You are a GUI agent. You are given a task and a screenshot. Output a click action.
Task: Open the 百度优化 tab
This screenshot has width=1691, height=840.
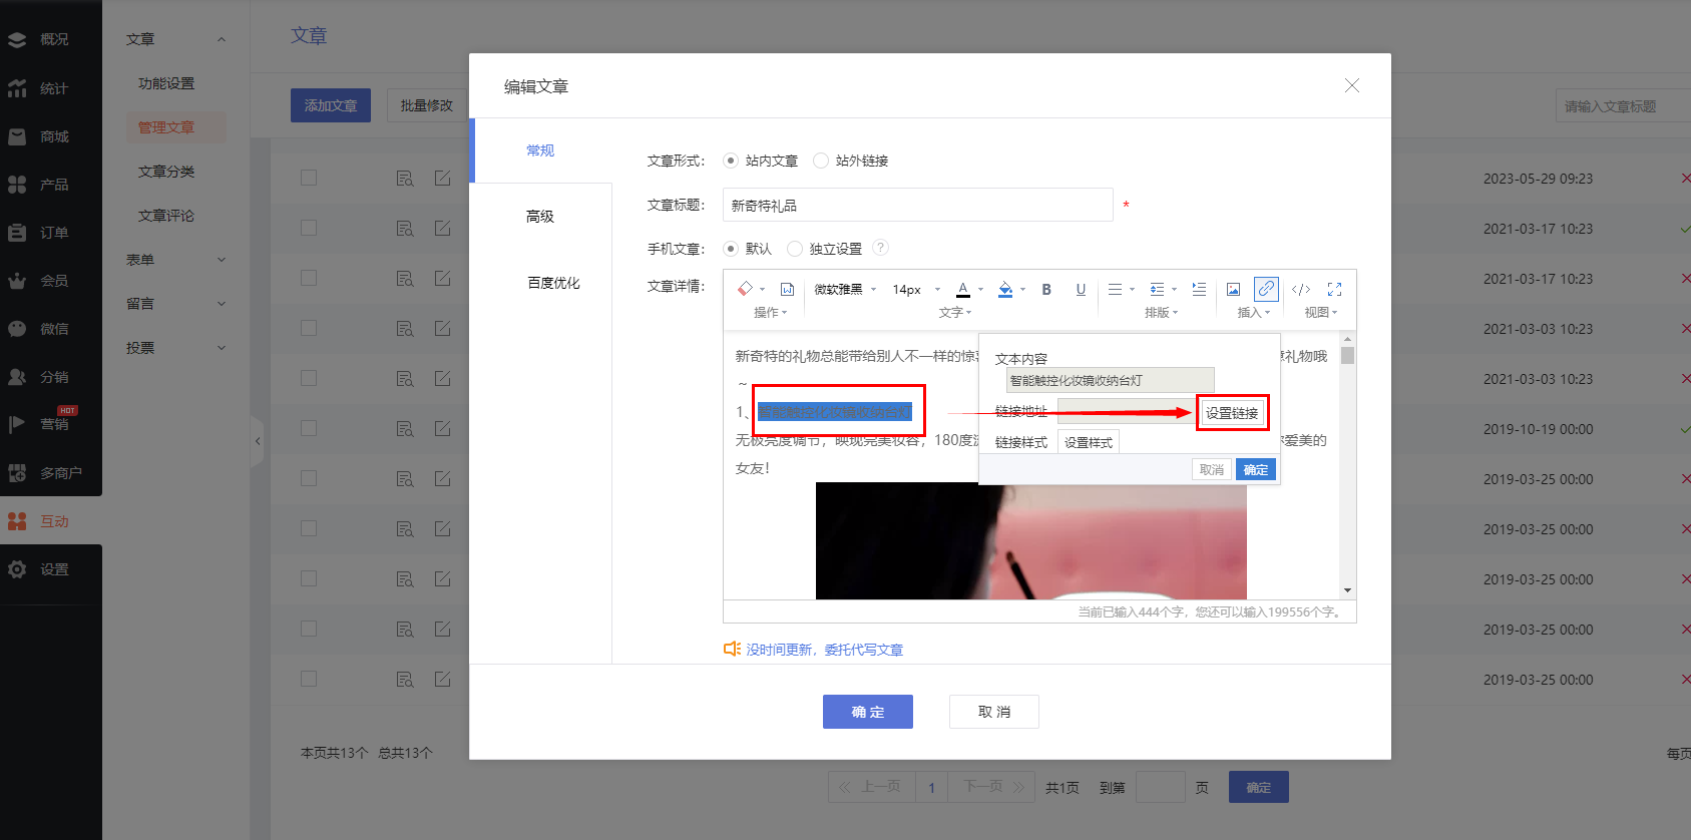tap(553, 283)
